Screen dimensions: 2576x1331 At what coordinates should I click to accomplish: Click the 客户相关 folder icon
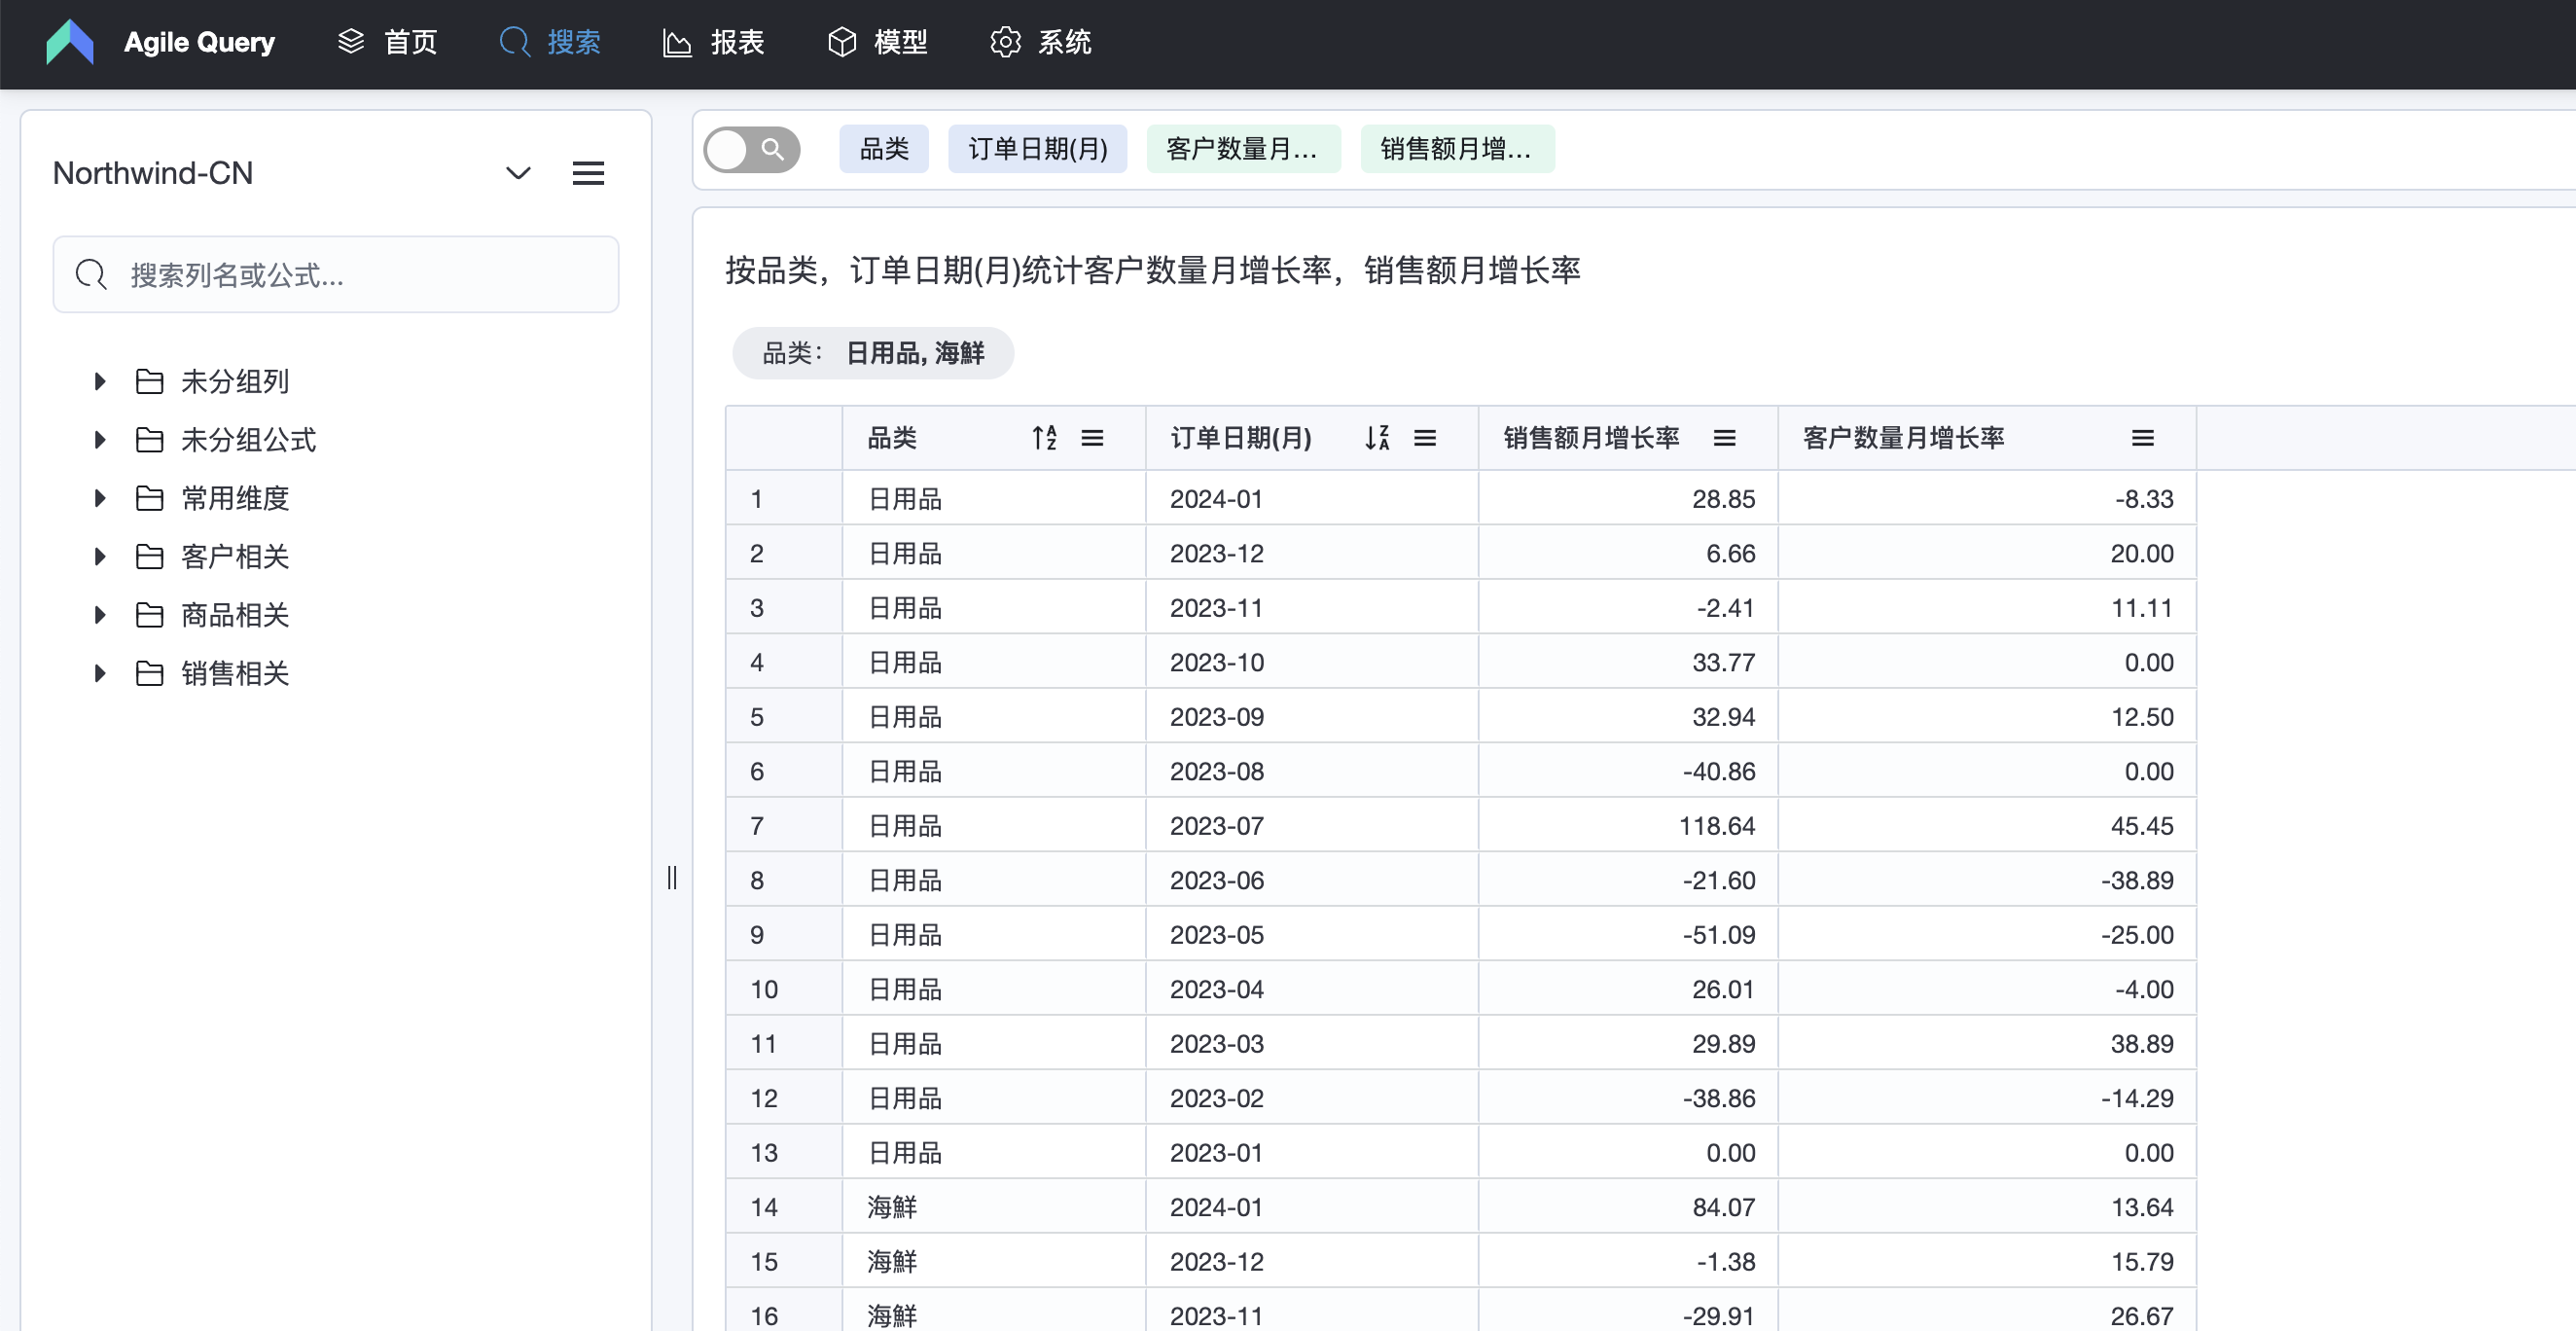(150, 556)
